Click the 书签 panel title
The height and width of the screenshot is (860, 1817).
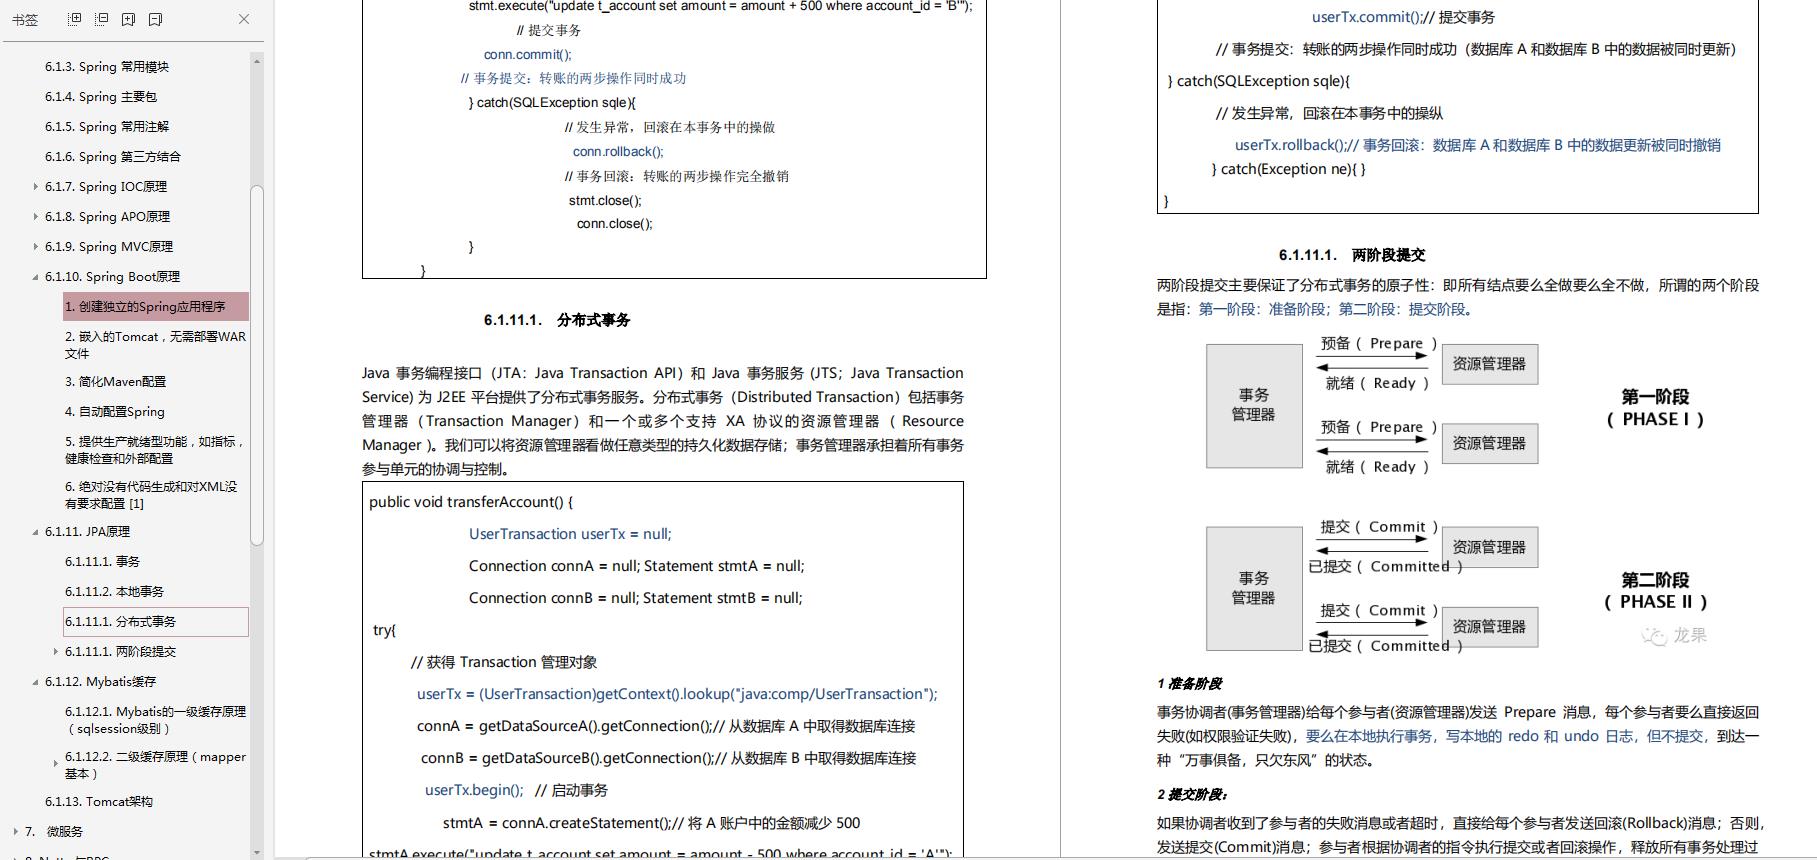point(25,19)
